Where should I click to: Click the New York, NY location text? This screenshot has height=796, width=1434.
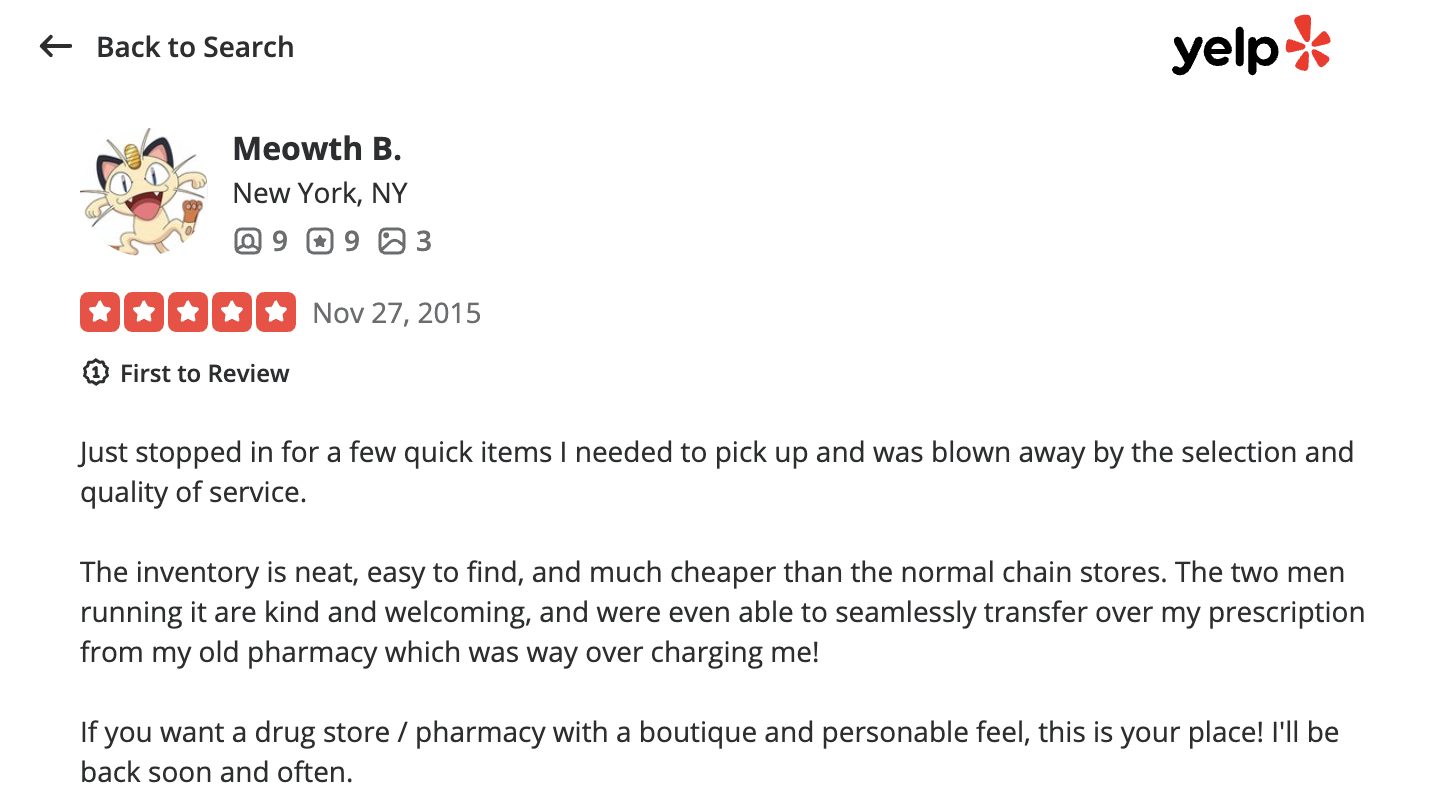320,193
